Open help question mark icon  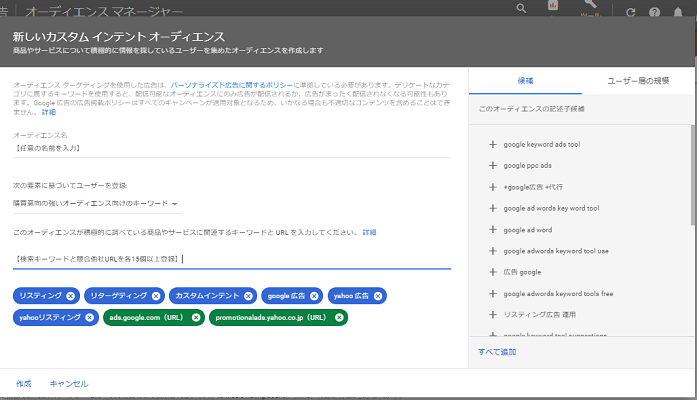(654, 12)
